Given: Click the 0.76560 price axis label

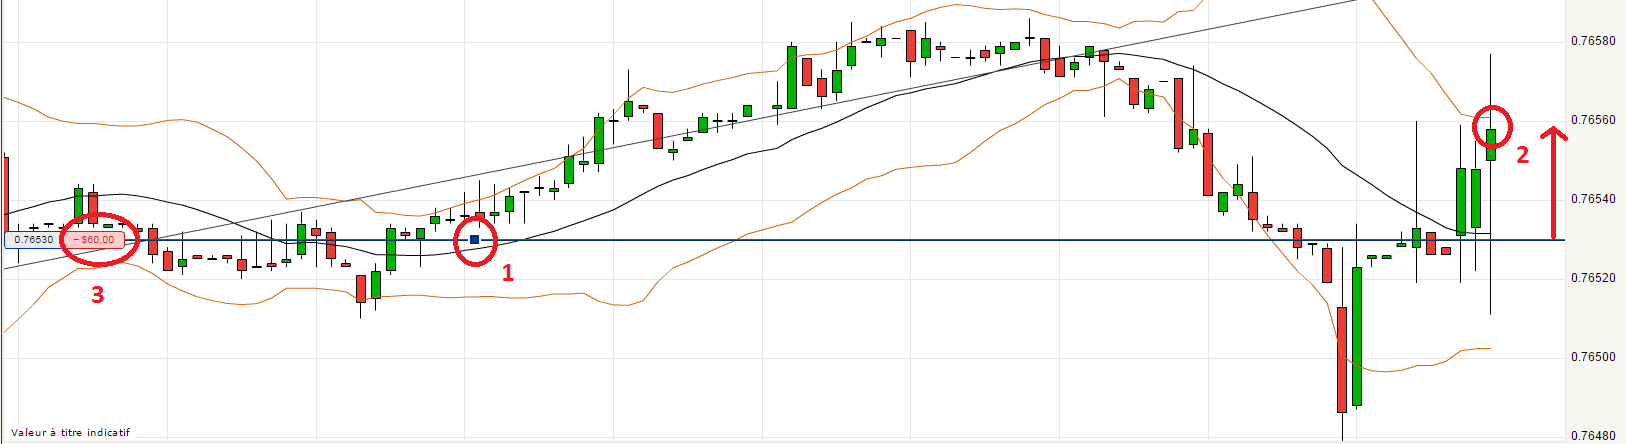Looking at the screenshot, I should (x=1594, y=120).
